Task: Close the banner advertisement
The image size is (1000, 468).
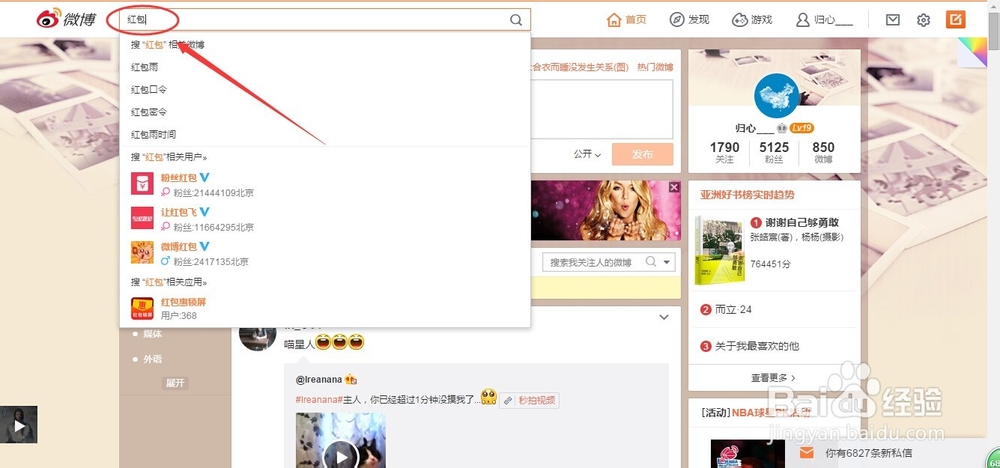Action: (x=674, y=187)
